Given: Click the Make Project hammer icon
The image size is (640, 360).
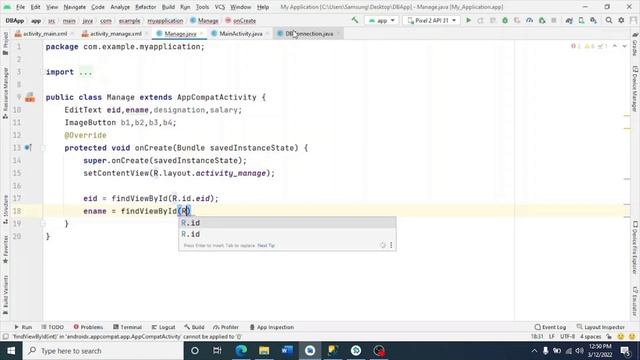Looking at the screenshot, I should [355, 20].
